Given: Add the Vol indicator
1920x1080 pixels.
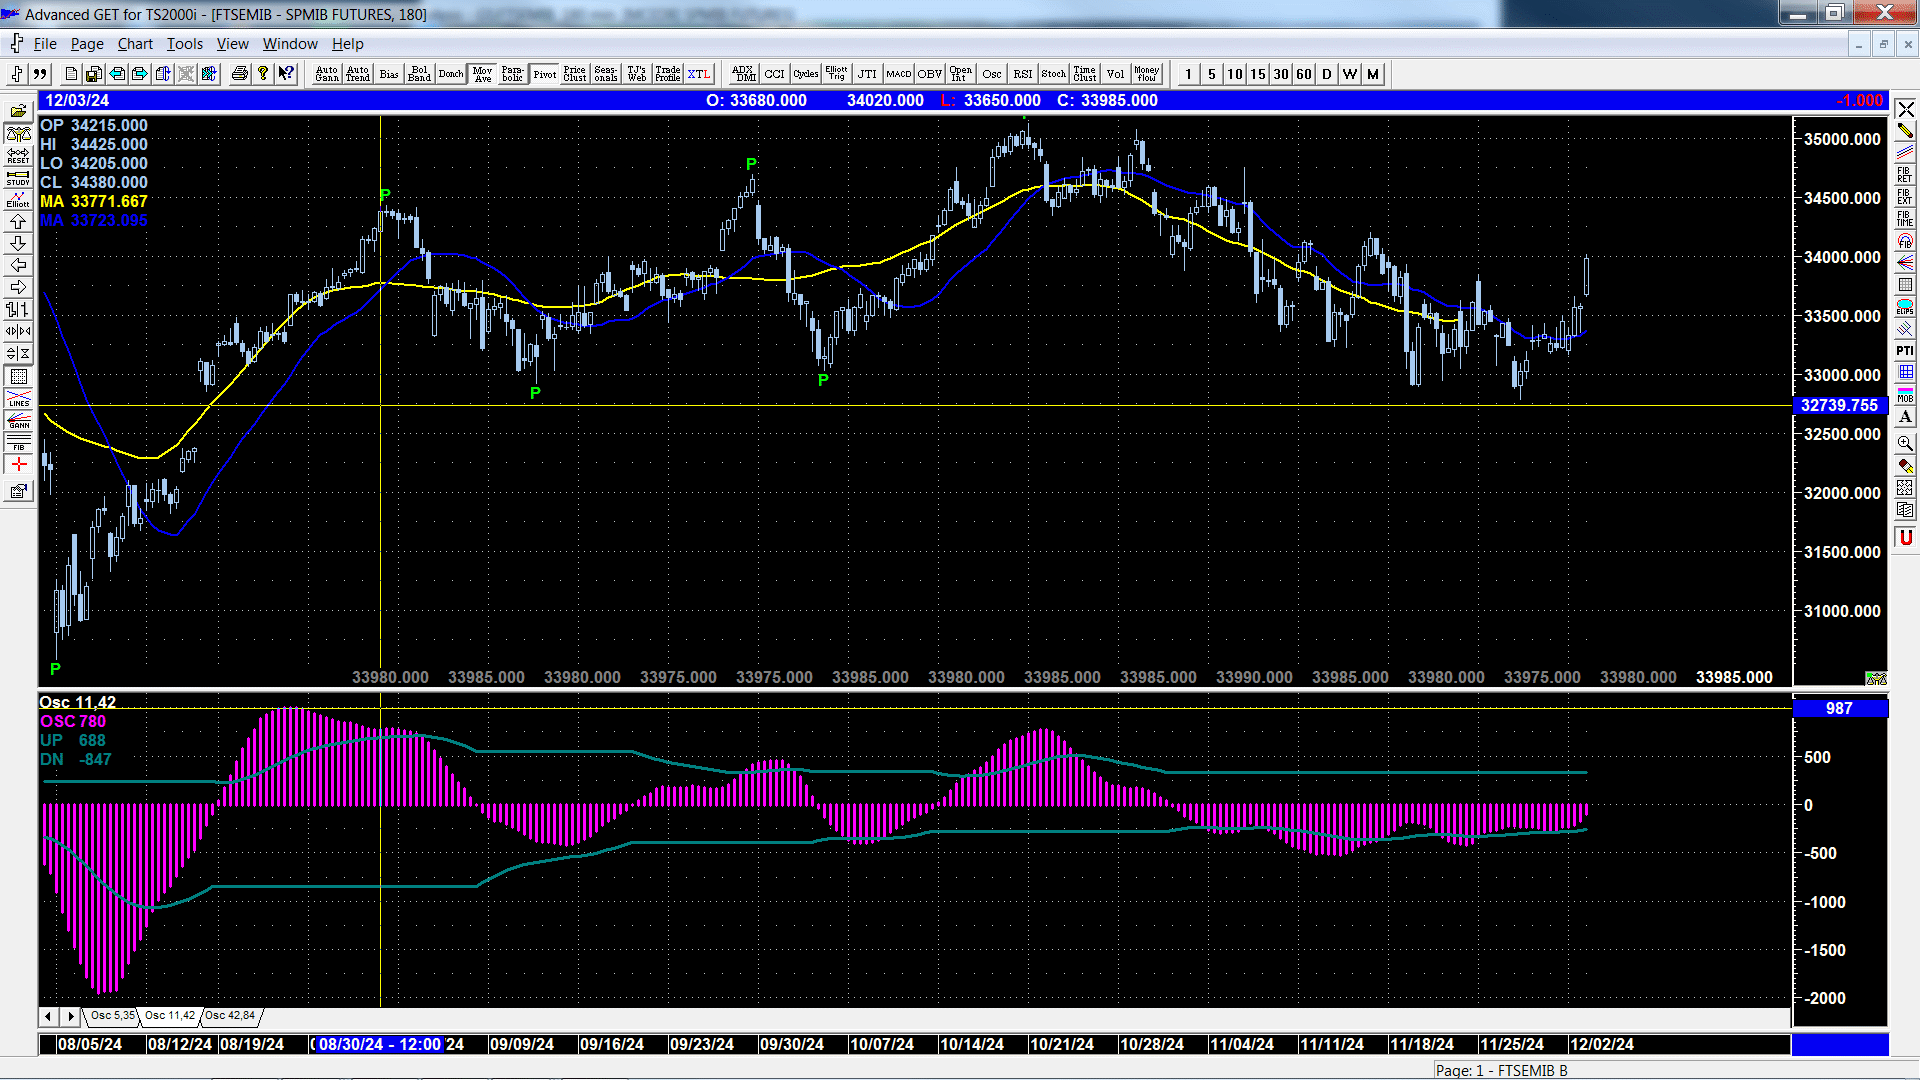Looking at the screenshot, I should click(1116, 74).
